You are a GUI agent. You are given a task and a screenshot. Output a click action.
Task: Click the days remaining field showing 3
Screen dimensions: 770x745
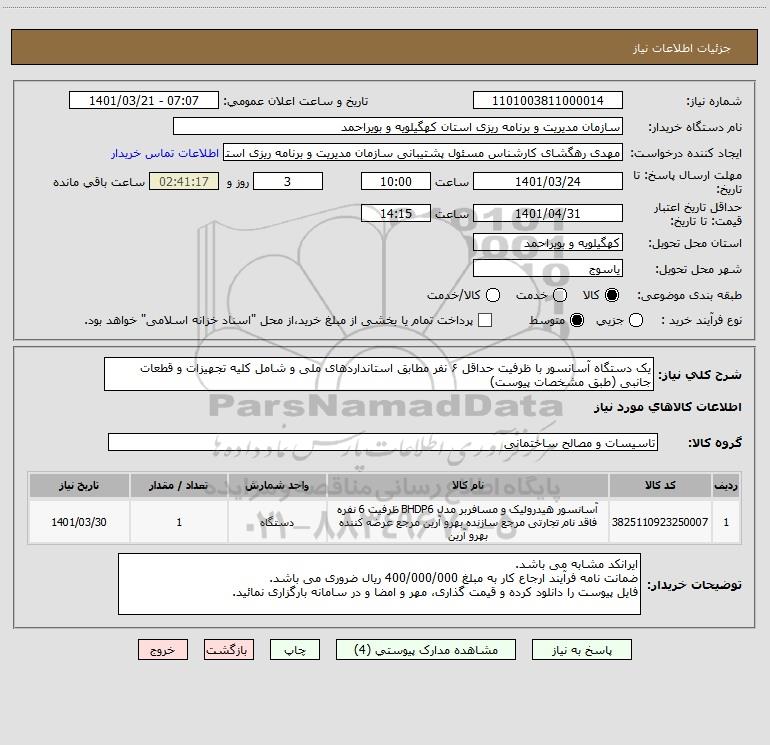click(288, 181)
